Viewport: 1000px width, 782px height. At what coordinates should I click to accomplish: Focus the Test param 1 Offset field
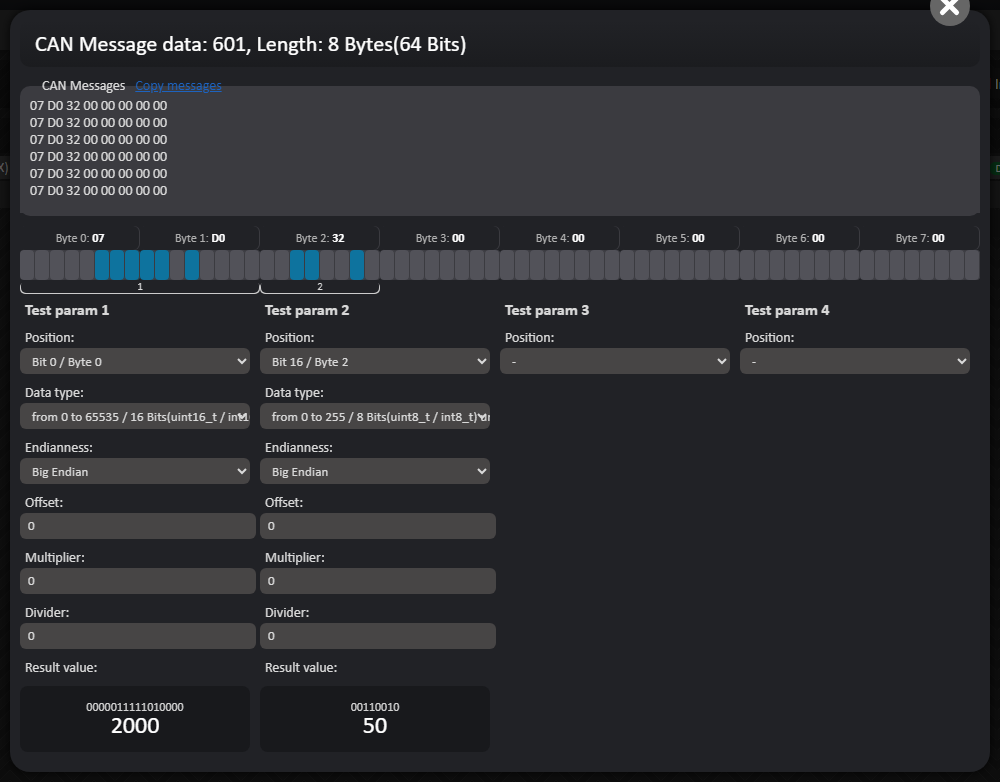pos(138,526)
